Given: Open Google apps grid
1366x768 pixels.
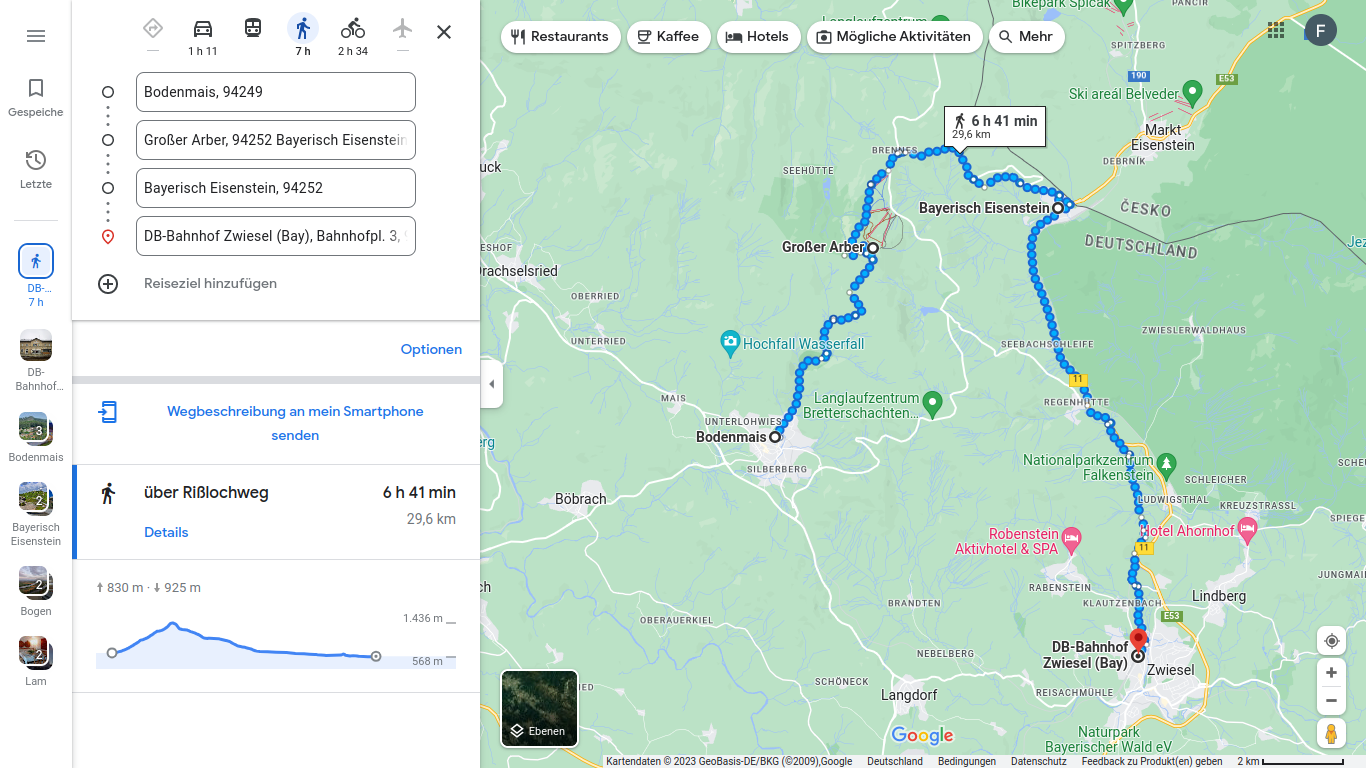Looking at the screenshot, I should click(1276, 30).
